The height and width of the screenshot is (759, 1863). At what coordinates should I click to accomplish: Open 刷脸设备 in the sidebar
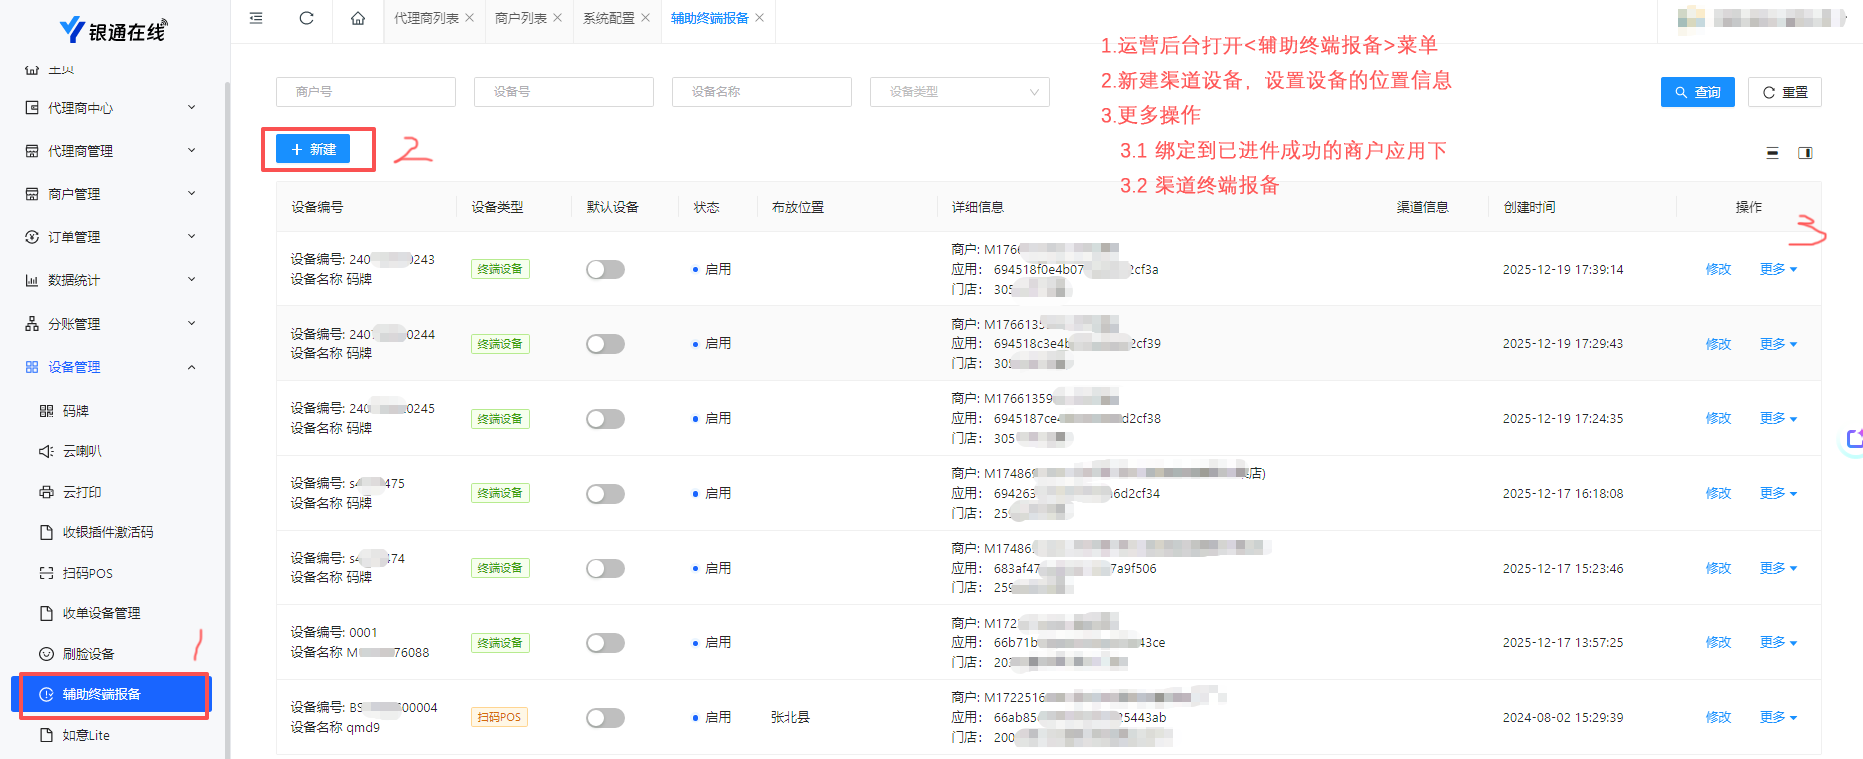pos(88,654)
